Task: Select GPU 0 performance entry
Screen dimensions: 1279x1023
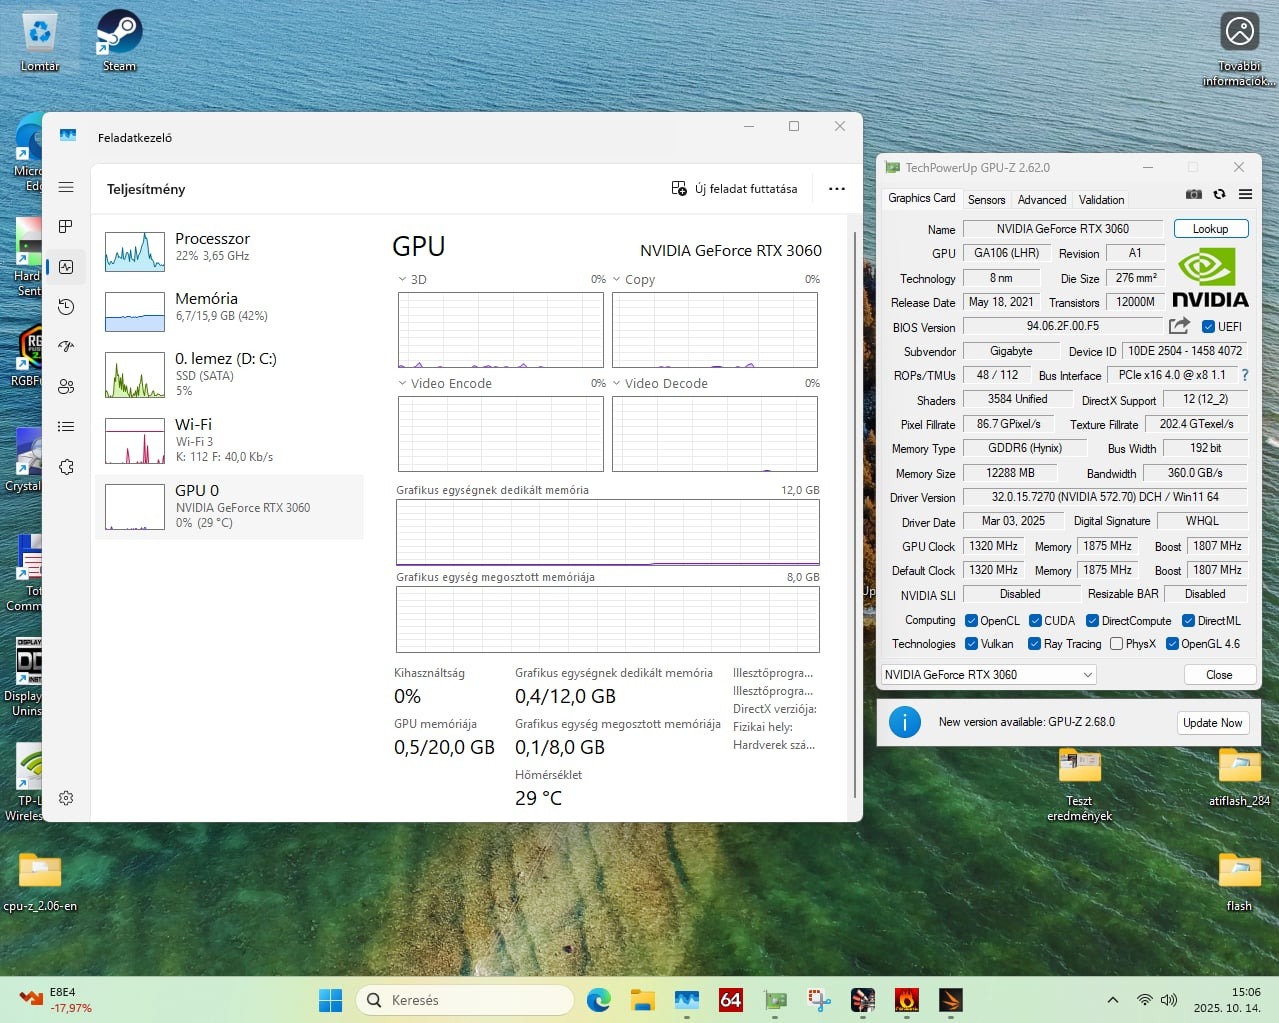Action: coord(229,507)
